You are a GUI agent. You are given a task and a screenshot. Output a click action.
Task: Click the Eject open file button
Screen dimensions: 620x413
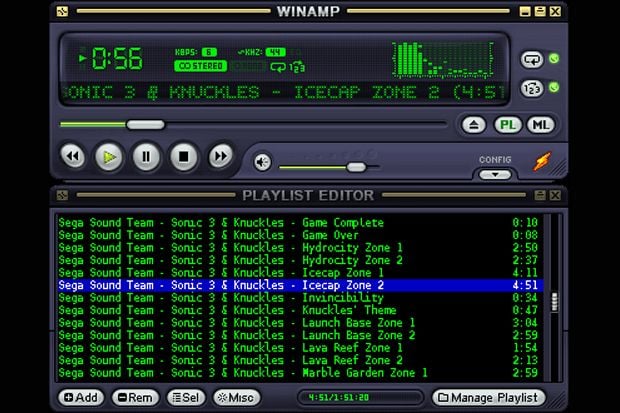click(x=474, y=125)
